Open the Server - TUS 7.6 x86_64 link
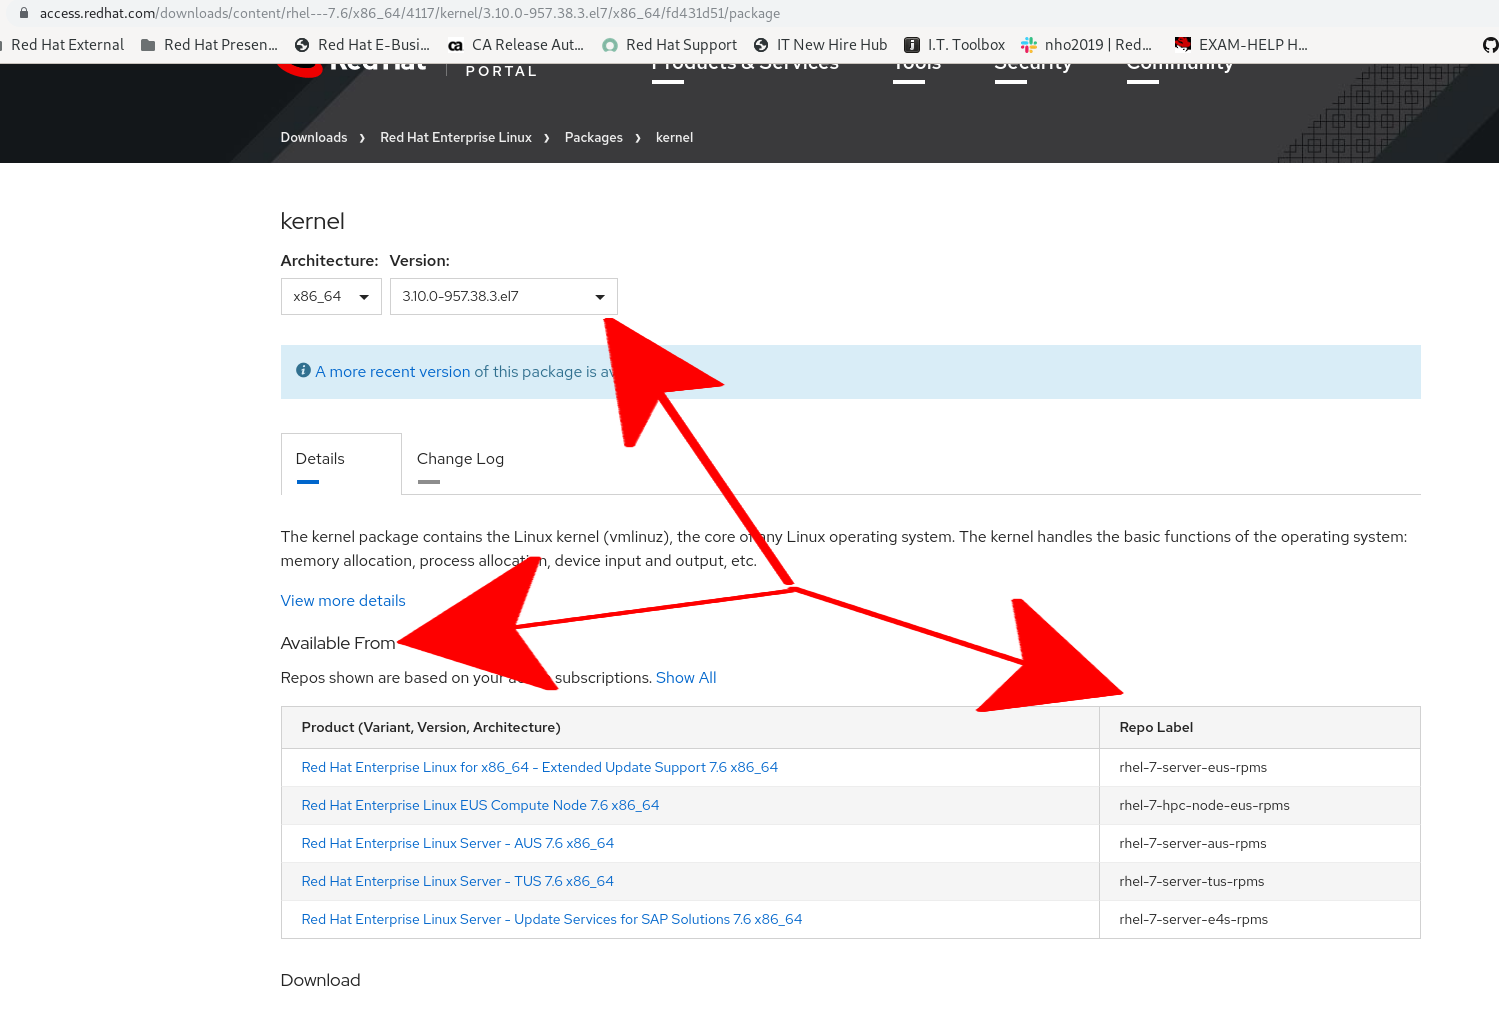The image size is (1499, 1010). (x=457, y=882)
